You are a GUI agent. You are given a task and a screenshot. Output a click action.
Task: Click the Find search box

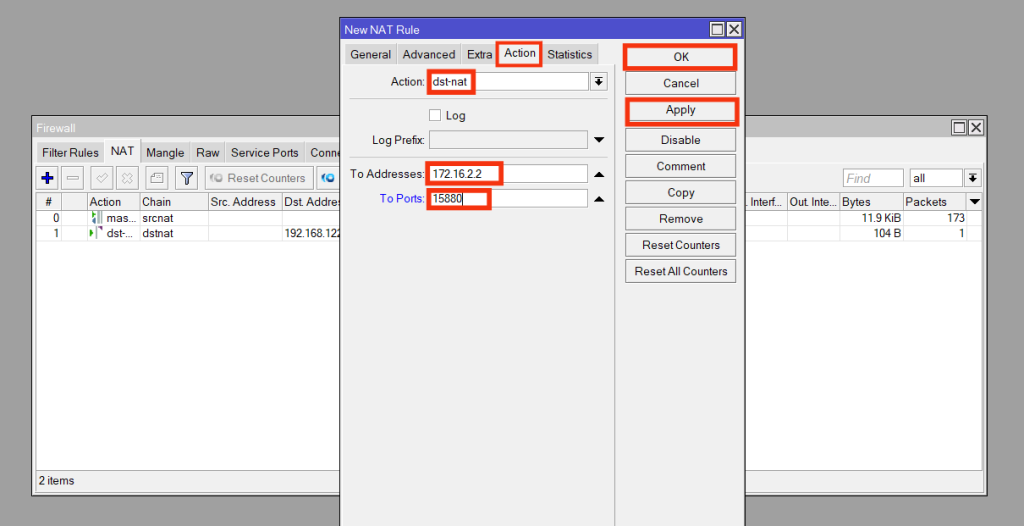click(872, 178)
